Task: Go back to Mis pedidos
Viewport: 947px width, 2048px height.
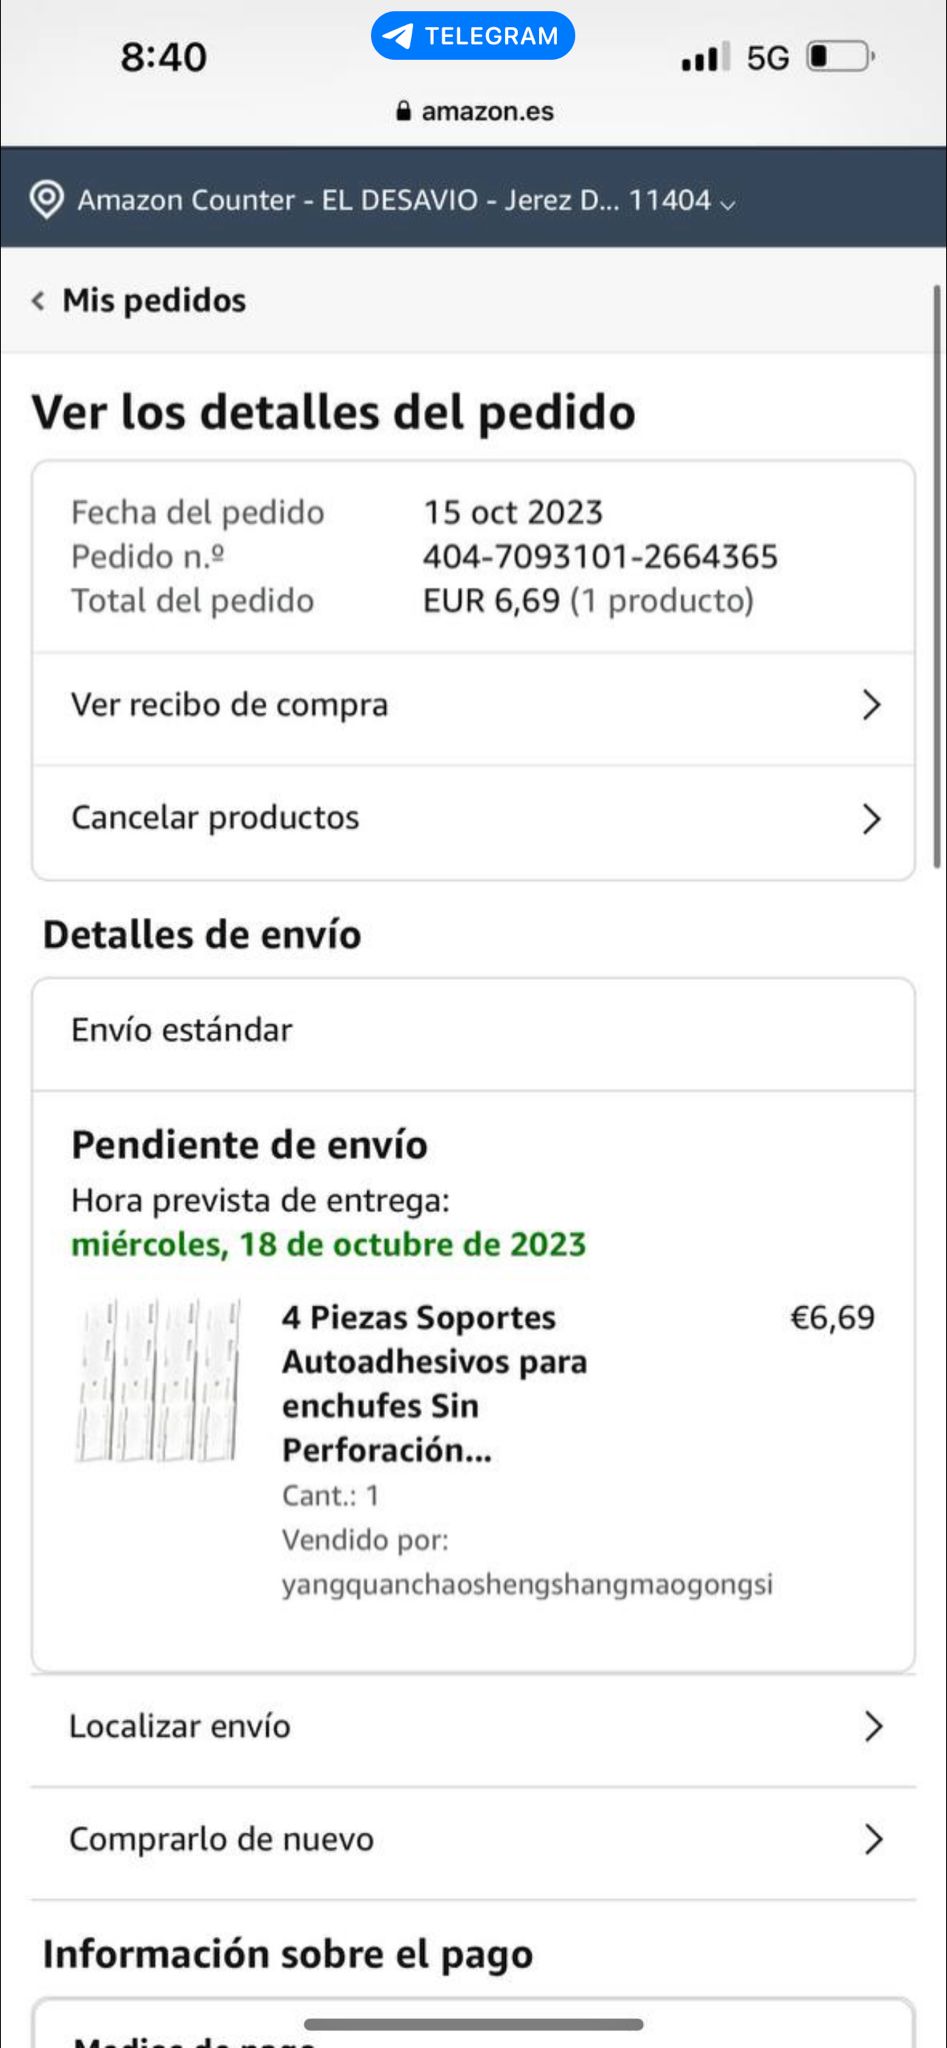Action: 154,300
